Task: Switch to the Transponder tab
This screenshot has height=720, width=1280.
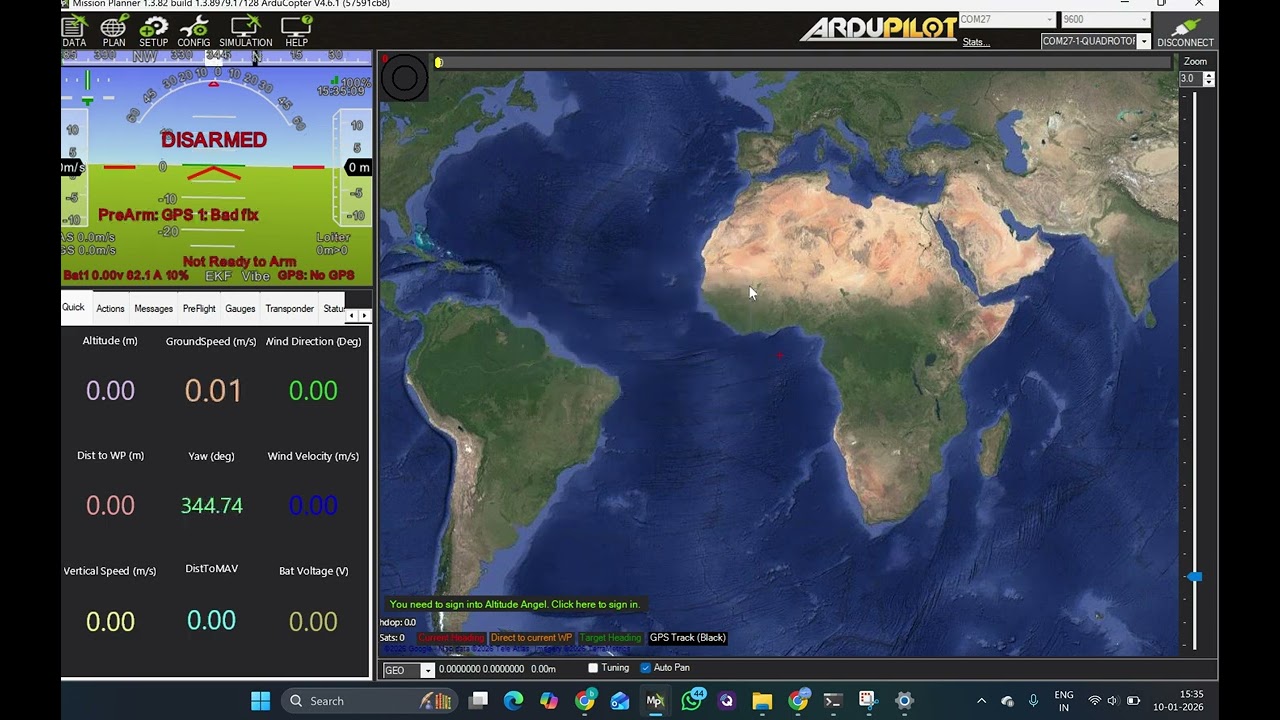Action: click(290, 309)
